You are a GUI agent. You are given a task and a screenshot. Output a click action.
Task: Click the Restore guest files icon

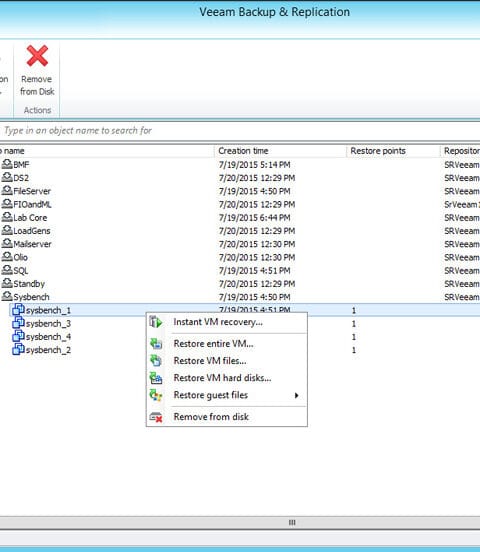(x=156, y=395)
